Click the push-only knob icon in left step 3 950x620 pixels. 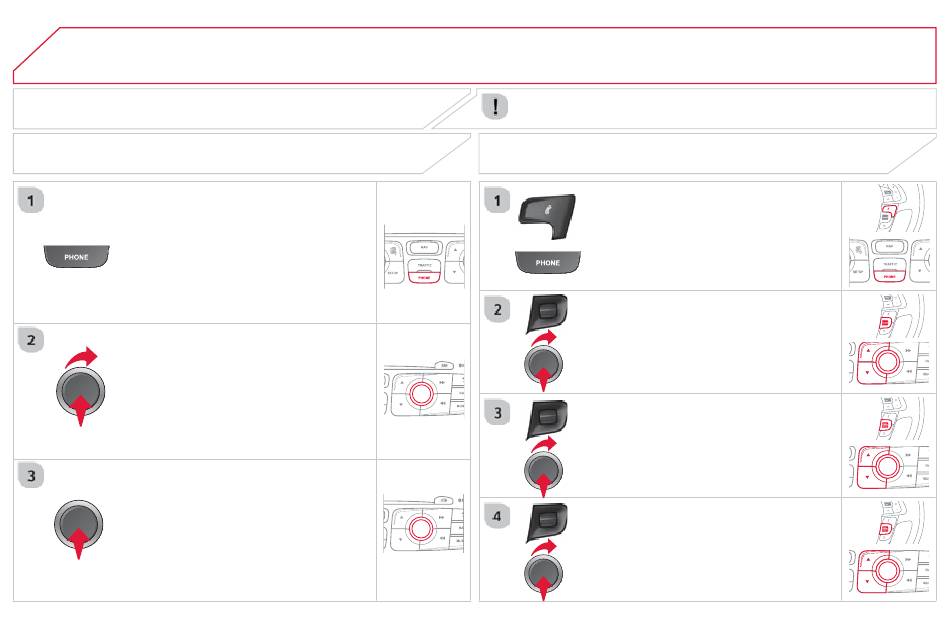click(78, 528)
